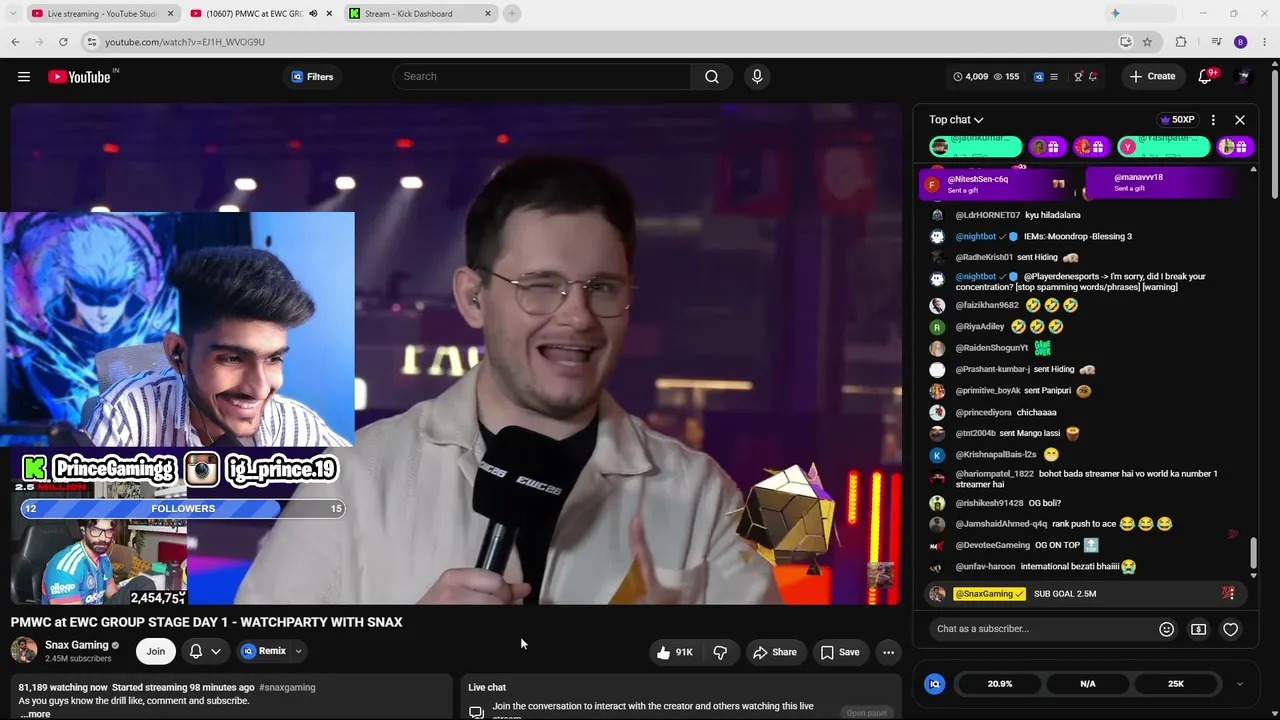Start voice search with the microphone

[x=757, y=77]
